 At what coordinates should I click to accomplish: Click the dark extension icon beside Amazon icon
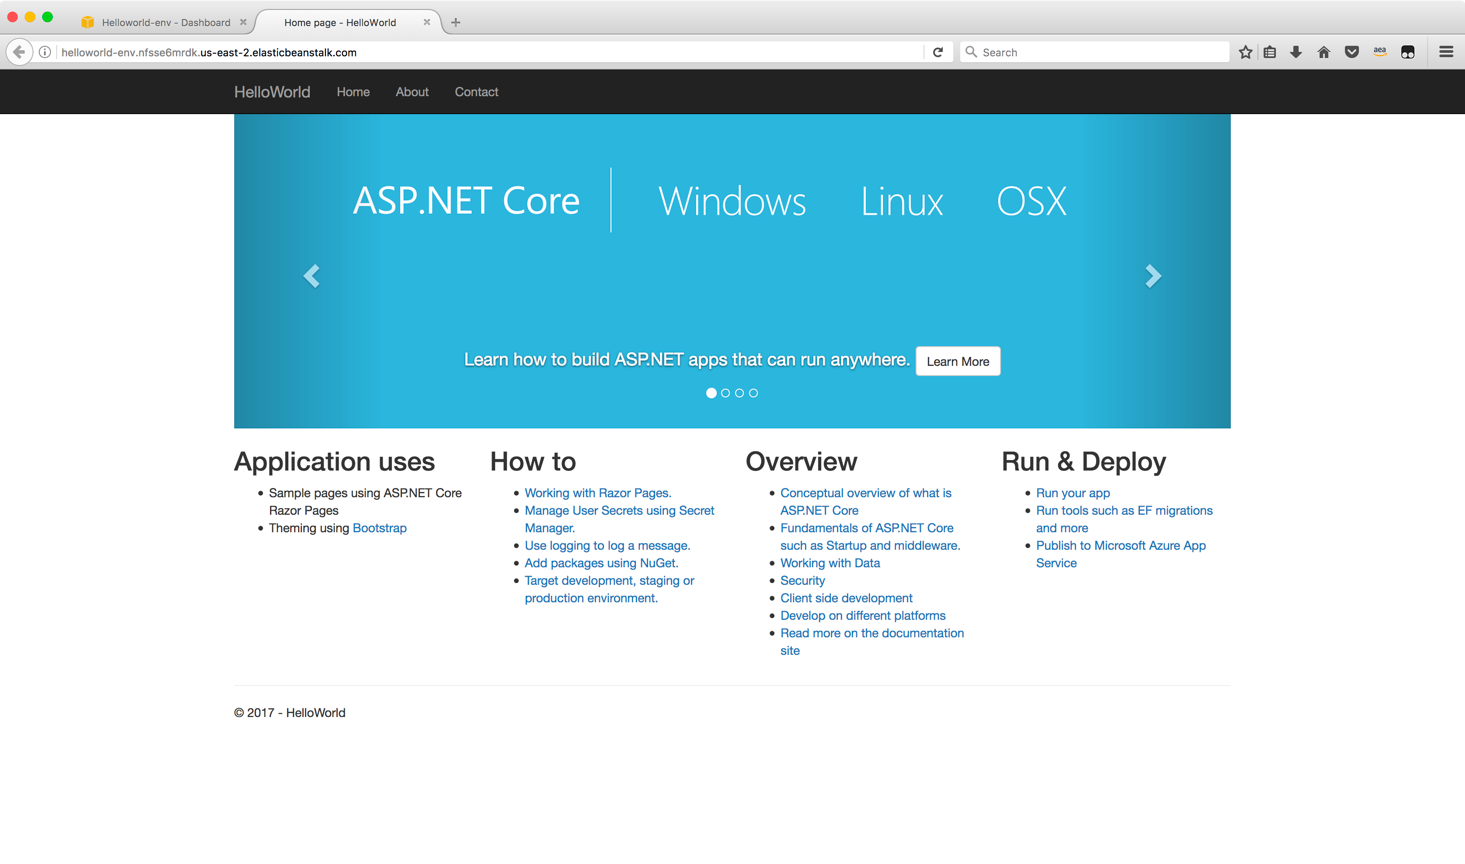[1408, 52]
